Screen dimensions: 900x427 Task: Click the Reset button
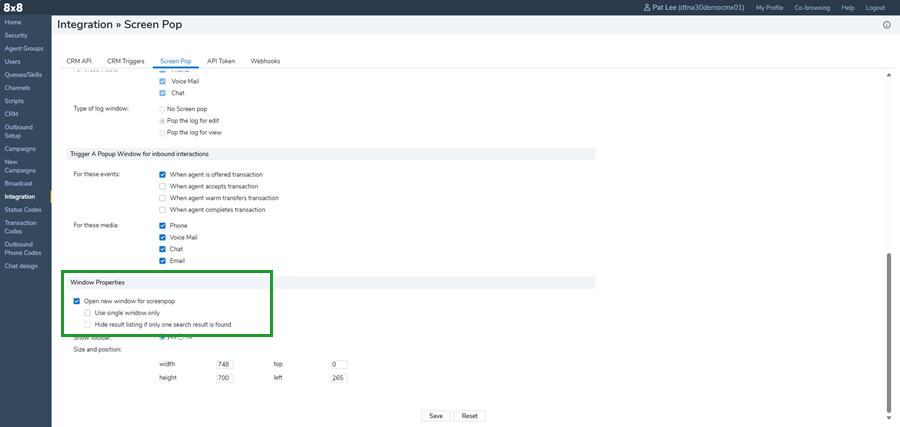pos(469,416)
